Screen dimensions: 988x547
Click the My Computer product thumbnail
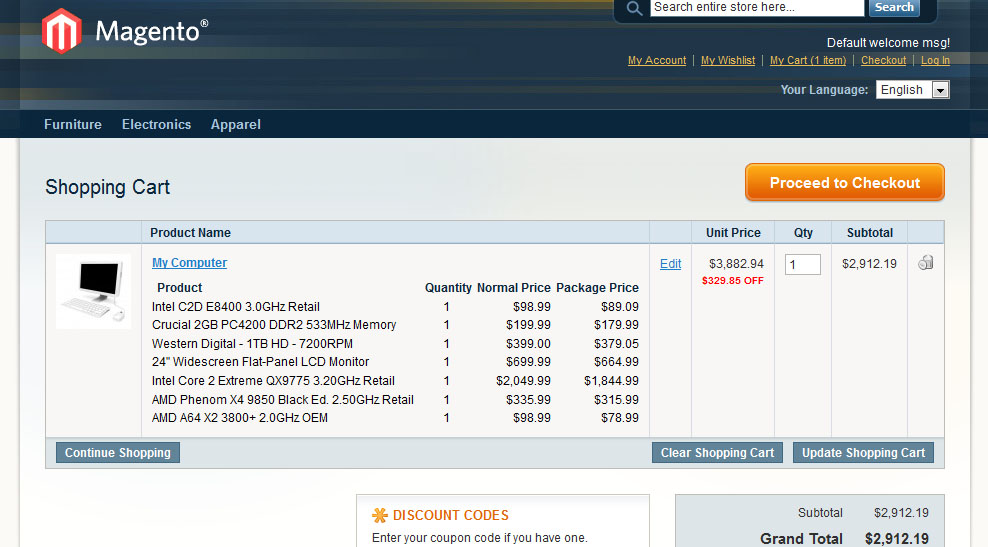93,291
